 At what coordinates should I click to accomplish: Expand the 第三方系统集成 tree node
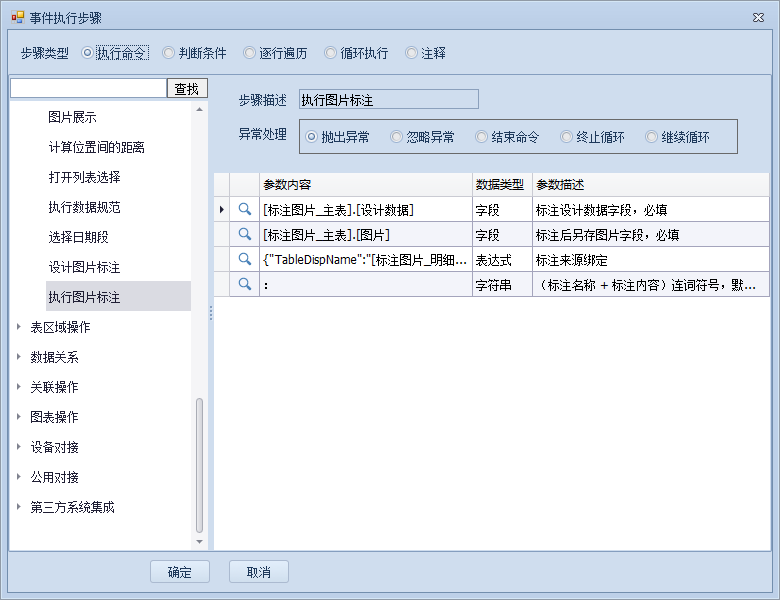click(x=19, y=507)
